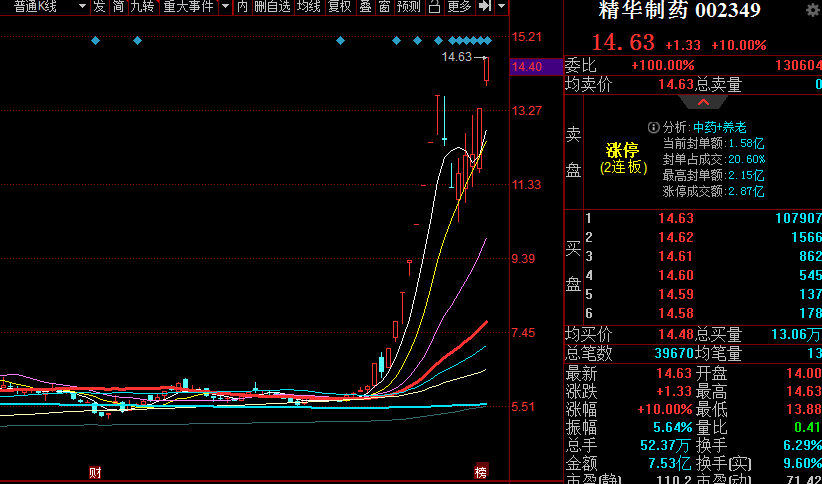The image size is (822, 484).
Task: Open the settings gear beside stock name
Action: (x=813, y=10)
